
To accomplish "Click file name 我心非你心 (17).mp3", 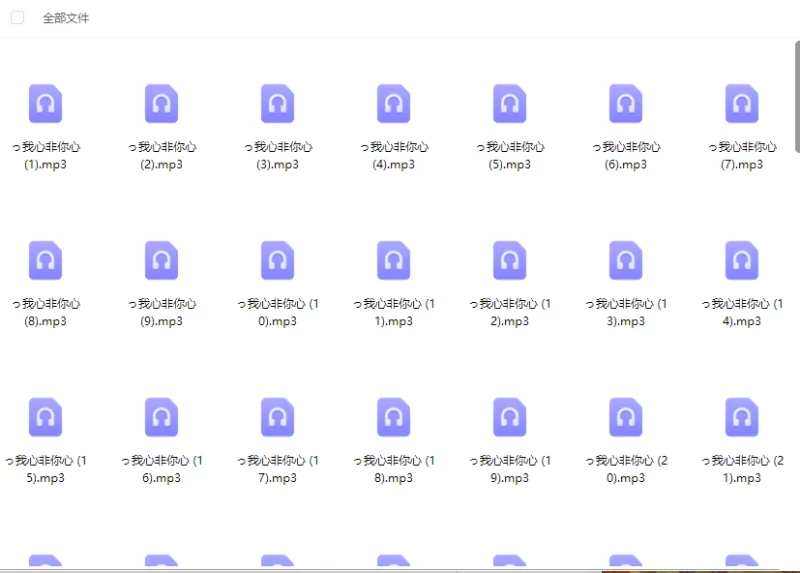I will coord(278,469).
